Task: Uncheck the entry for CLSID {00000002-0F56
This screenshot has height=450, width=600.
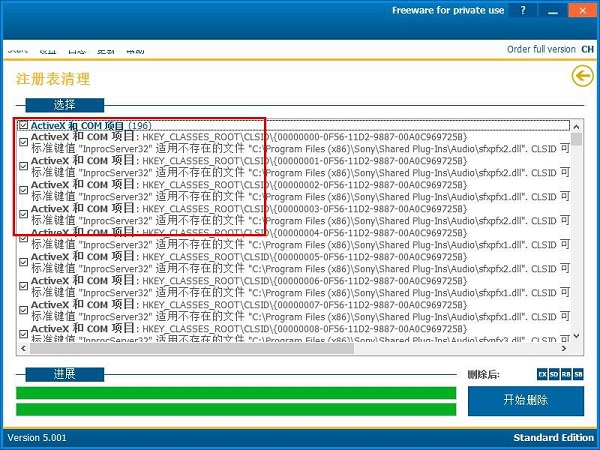Action: tap(24, 190)
